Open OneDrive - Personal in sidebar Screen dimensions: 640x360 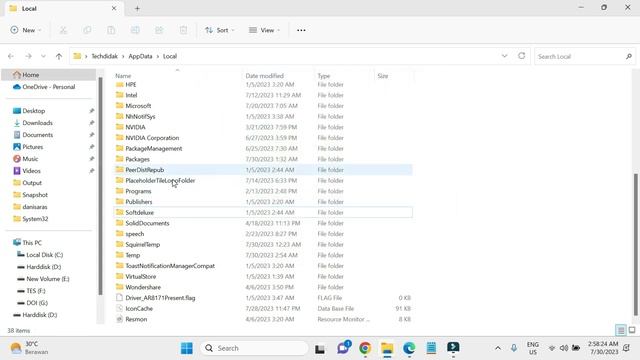pos(49,87)
